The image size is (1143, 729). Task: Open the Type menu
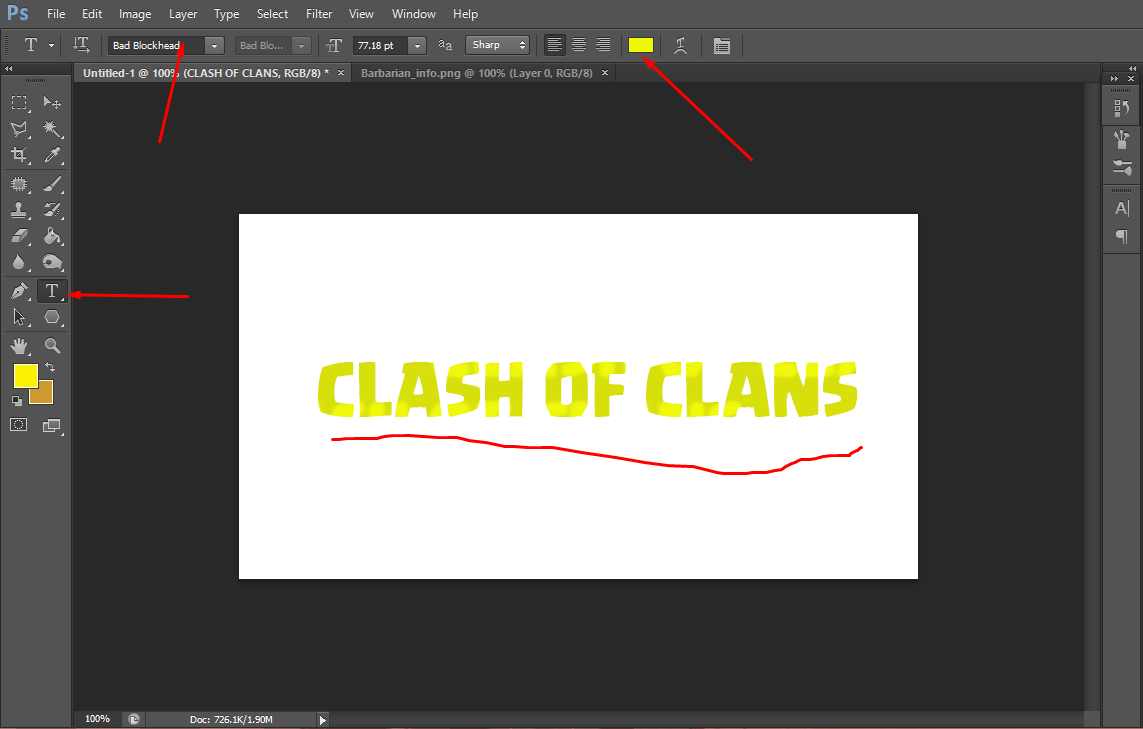[226, 13]
